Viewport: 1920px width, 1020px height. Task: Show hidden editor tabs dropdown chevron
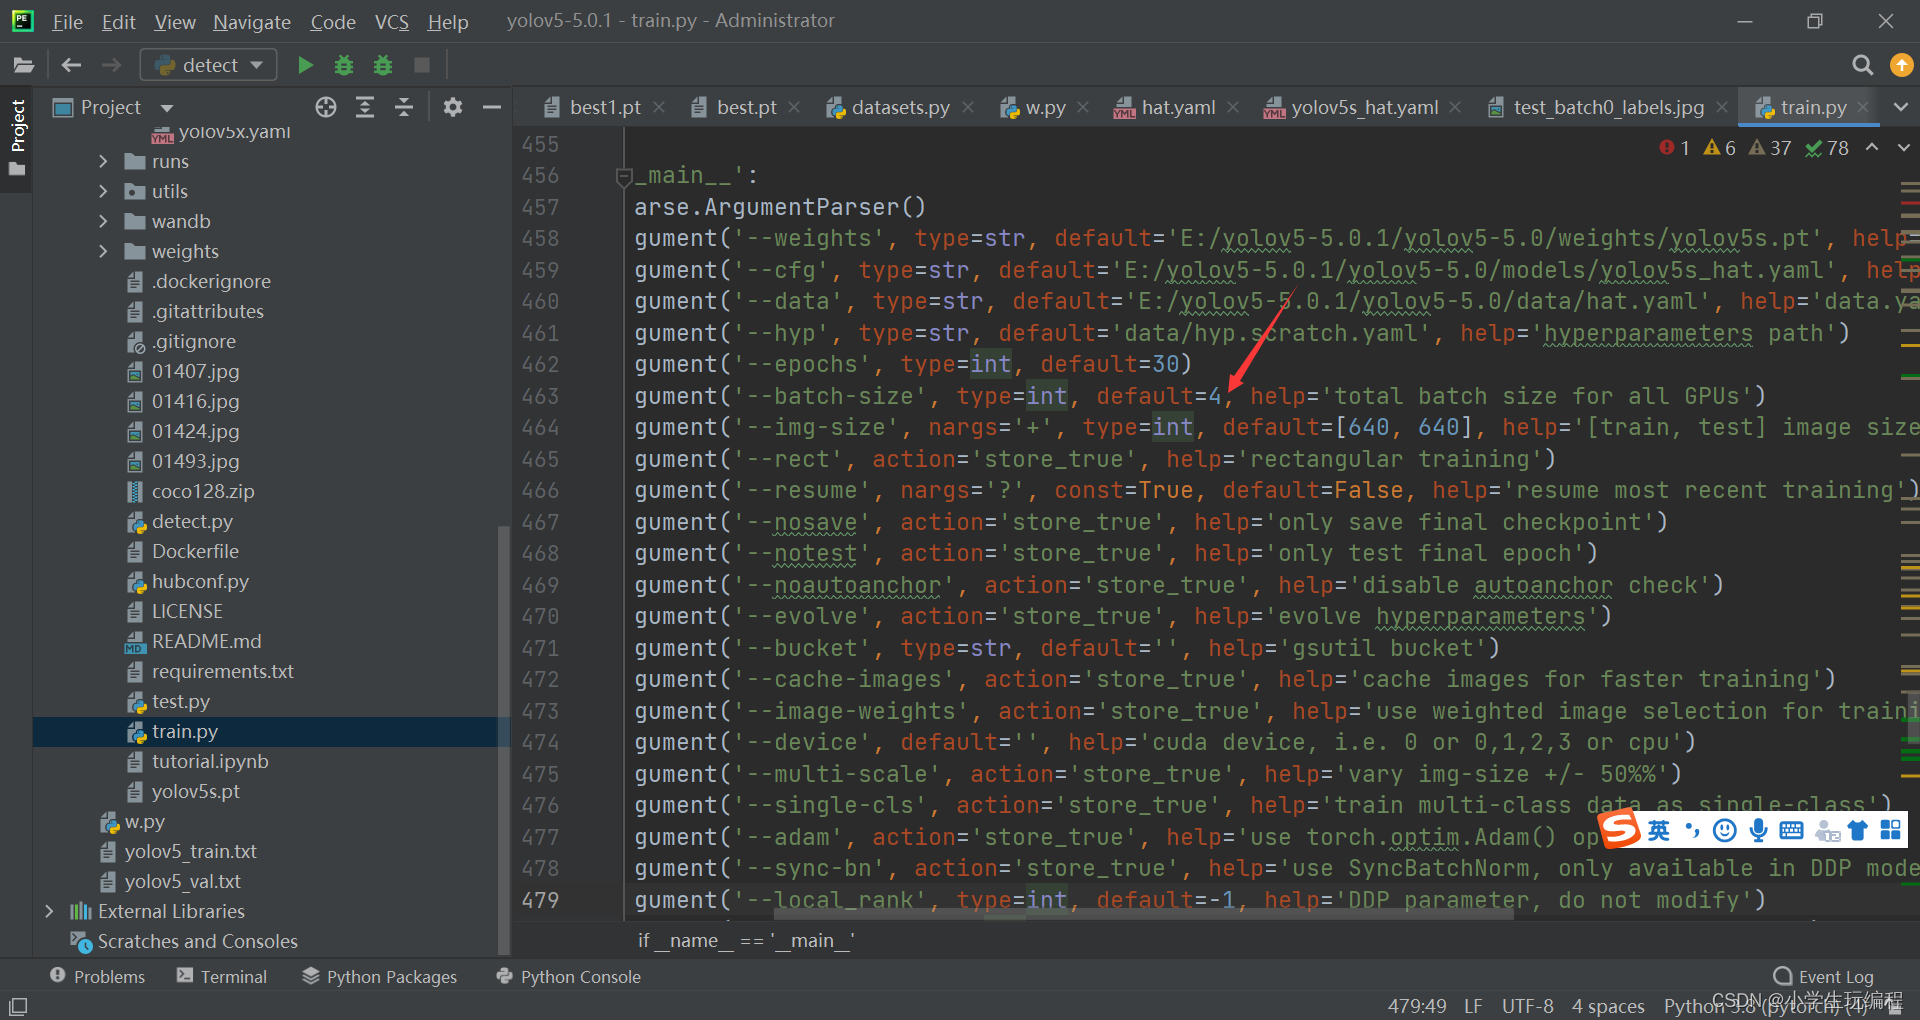pyautogui.click(x=1900, y=106)
